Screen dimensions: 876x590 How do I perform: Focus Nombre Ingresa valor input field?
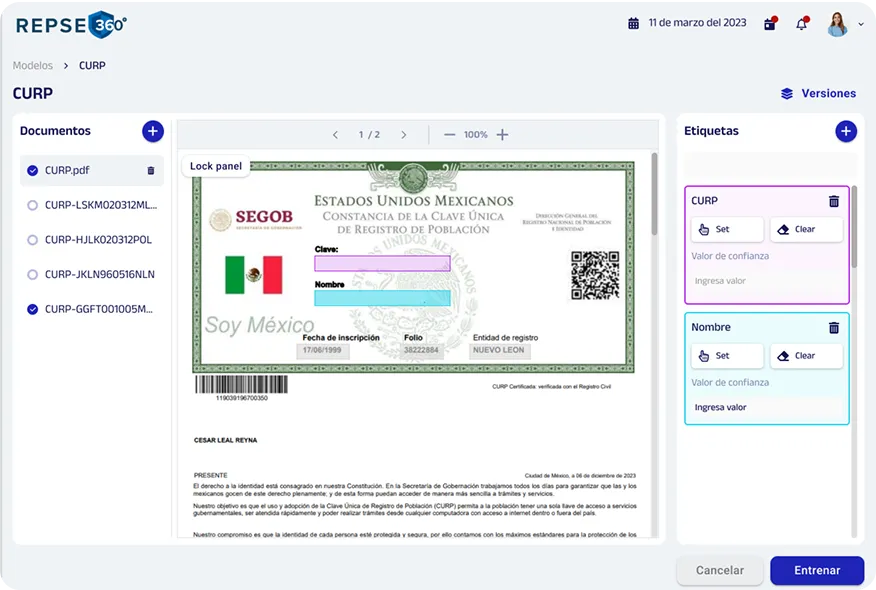(766, 407)
